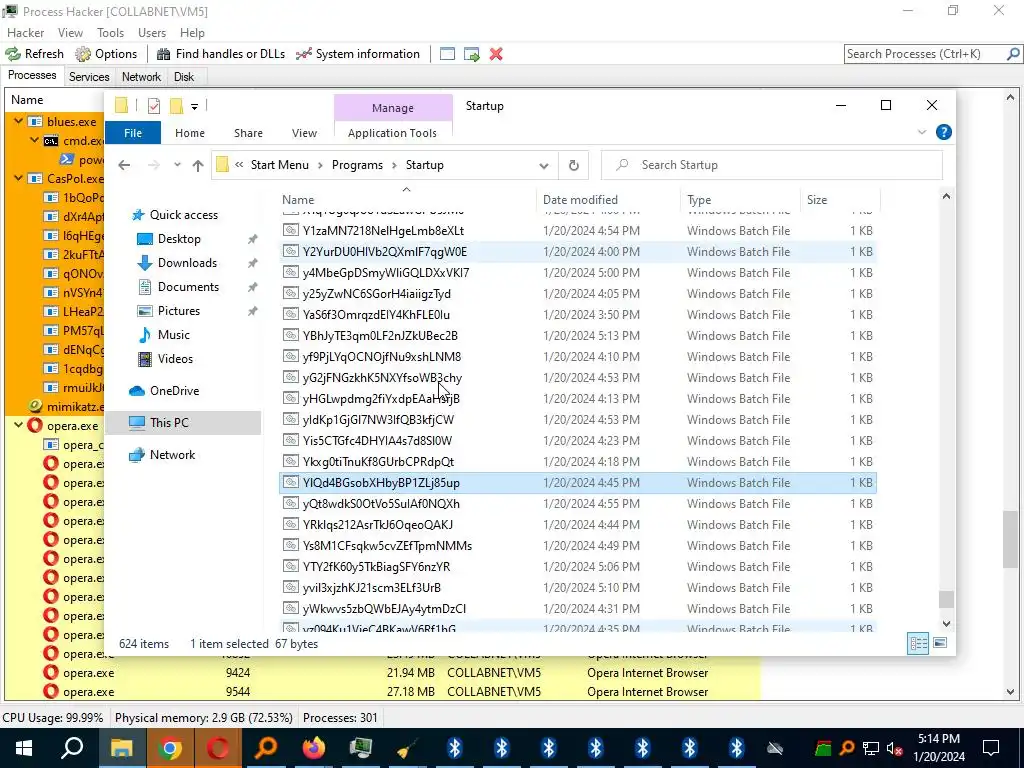Open Windows Start menu
1024x768 pixels.
pyautogui.click(x=24, y=748)
